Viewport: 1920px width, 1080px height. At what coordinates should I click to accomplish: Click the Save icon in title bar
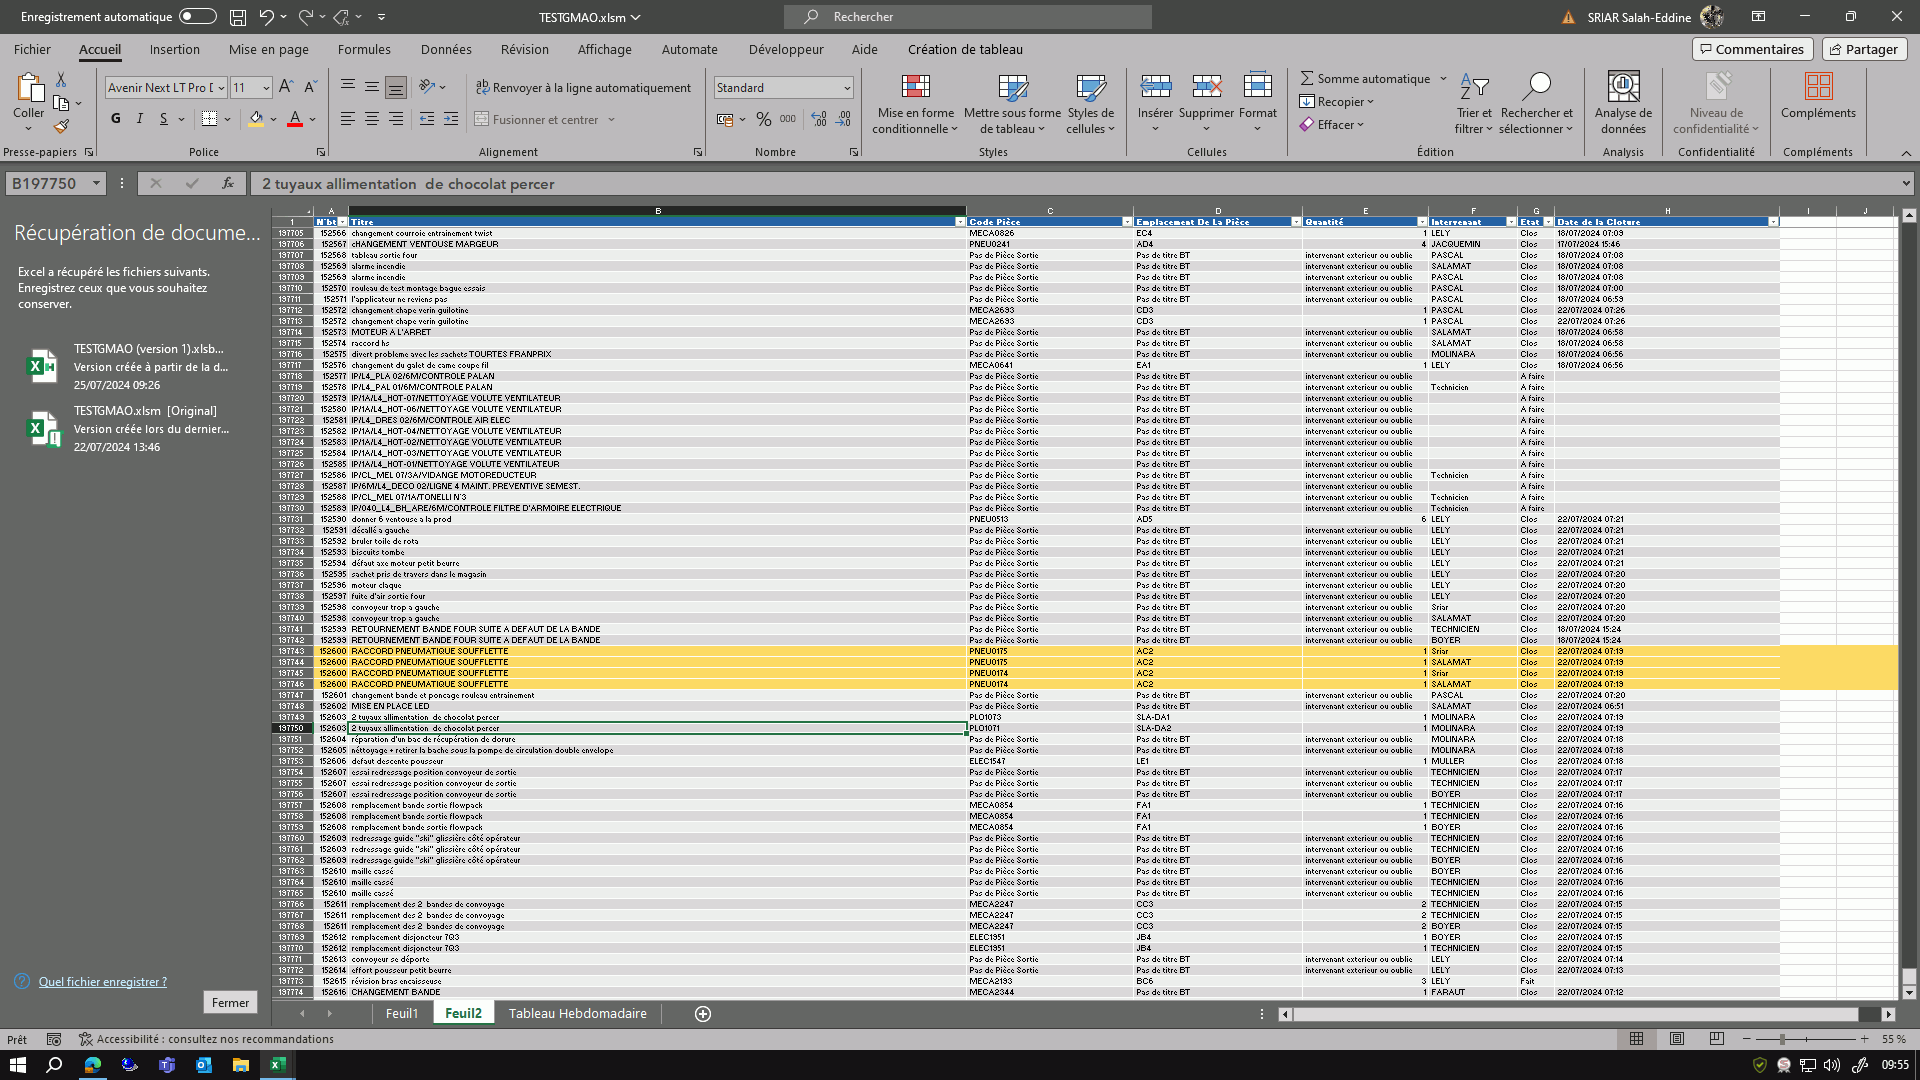tap(238, 17)
